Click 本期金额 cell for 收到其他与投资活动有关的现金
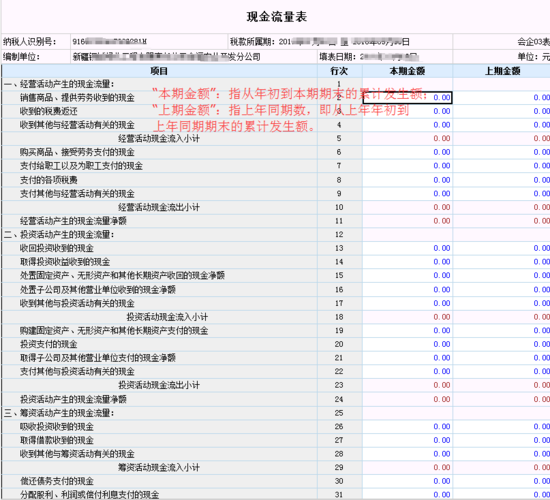 [x=407, y=304]
